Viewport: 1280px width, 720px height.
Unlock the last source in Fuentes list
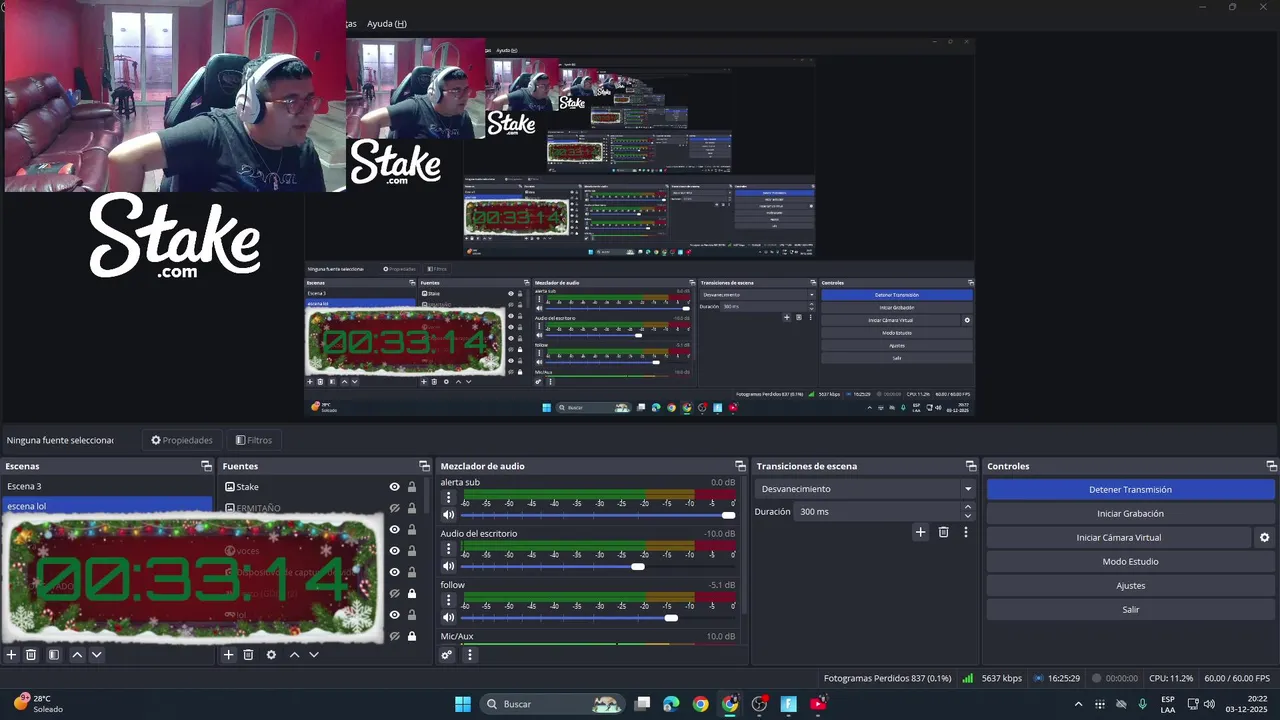pos(411,636)
